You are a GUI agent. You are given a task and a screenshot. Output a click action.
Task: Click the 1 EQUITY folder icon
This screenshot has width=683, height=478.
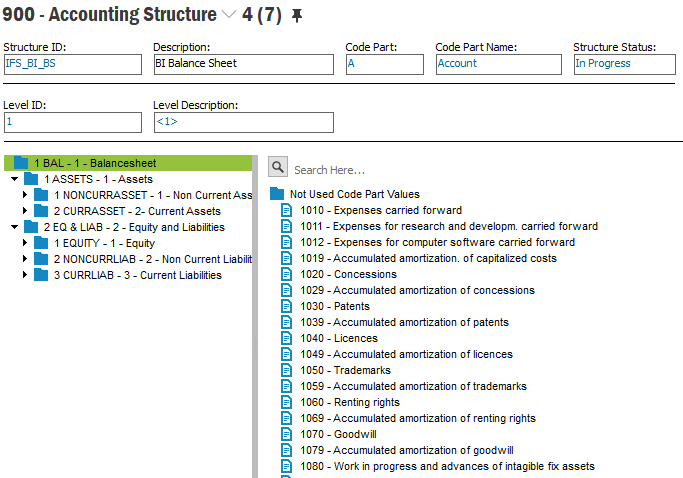click(x=42, y=243)
